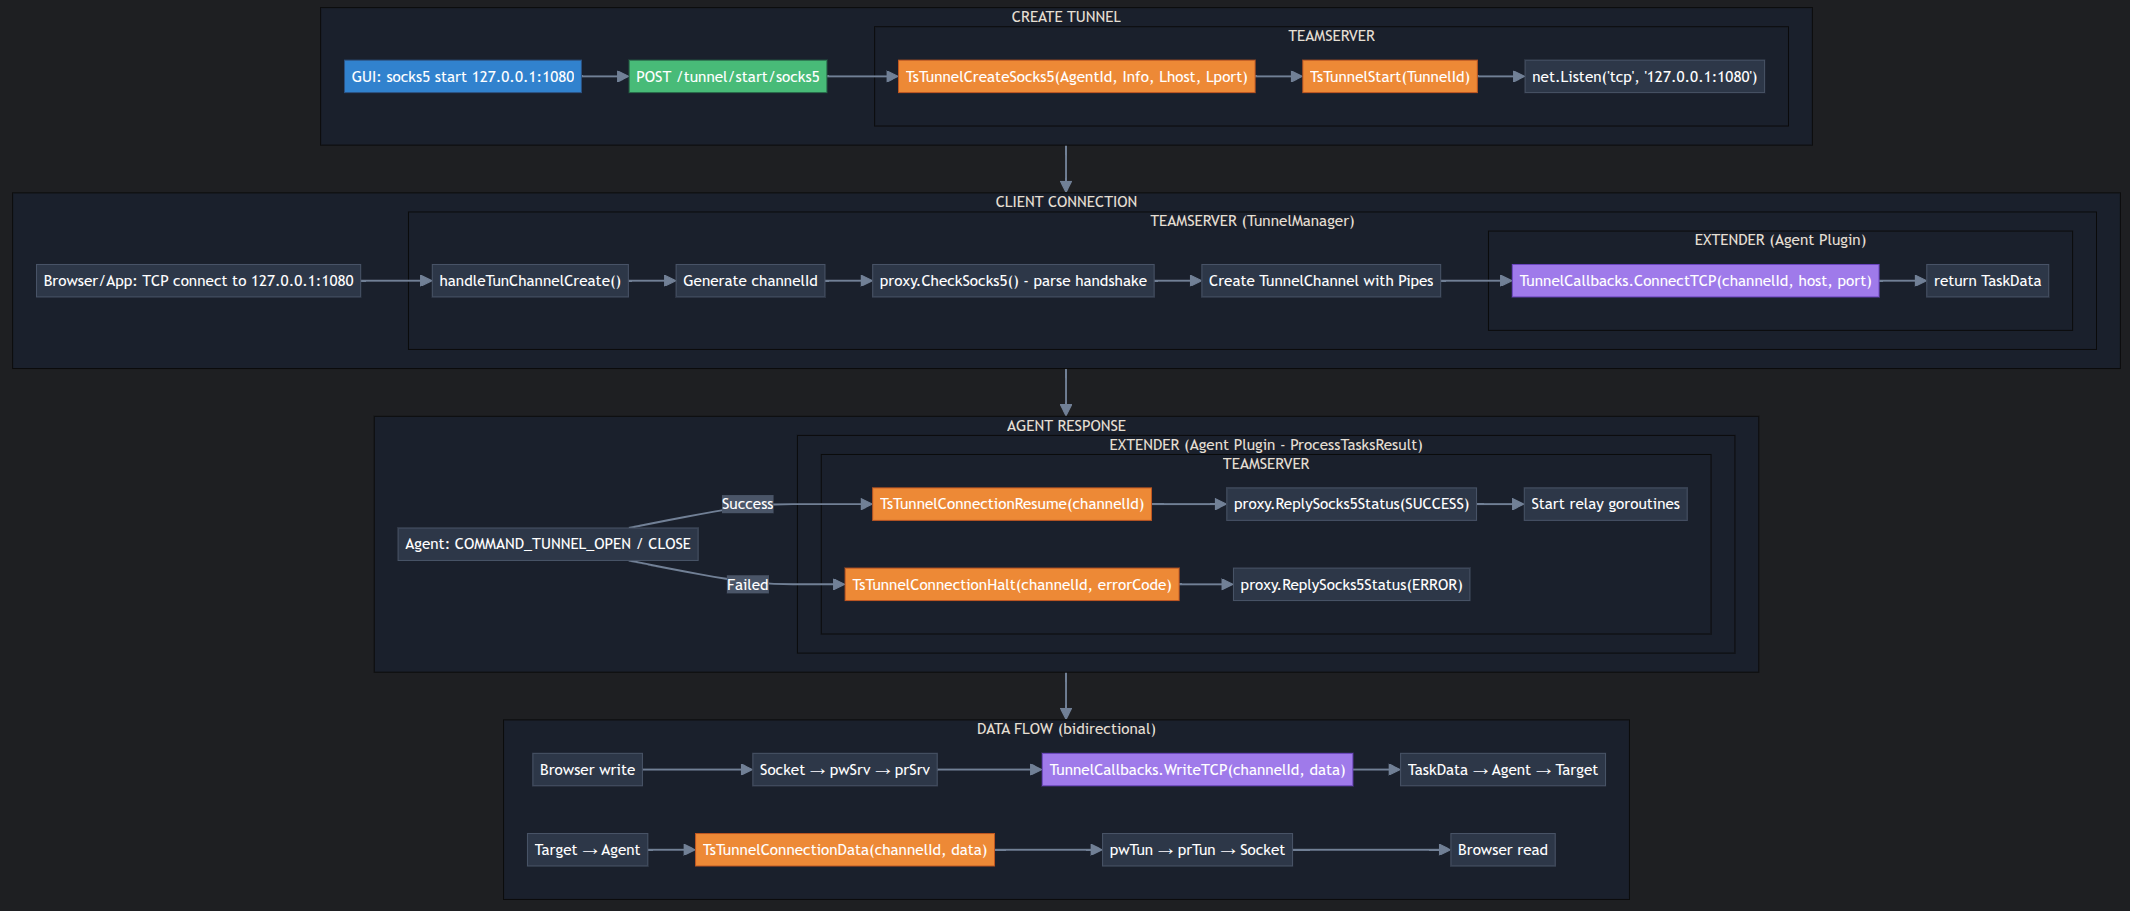The height and width of the screenshot is (911, 2130).
Task: Click the TsTunnelCreateSocks5 orange node
Action: pos(1076,77)
